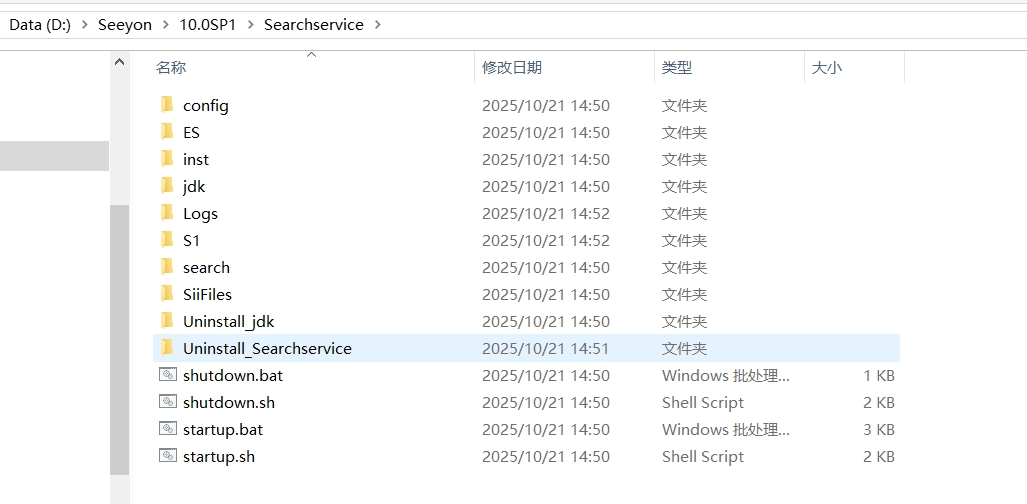Screen dimensions: 1027x504
Task: Click the shutdown.sh file icon
Action: pos(167,402)
